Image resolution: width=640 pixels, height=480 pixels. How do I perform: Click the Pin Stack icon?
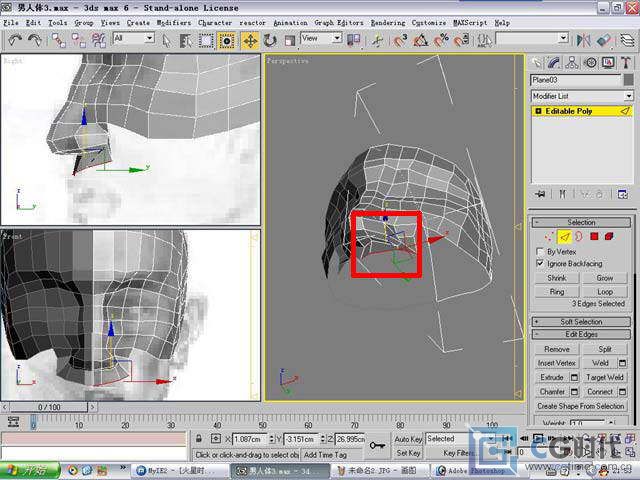[x=540, y=194]
